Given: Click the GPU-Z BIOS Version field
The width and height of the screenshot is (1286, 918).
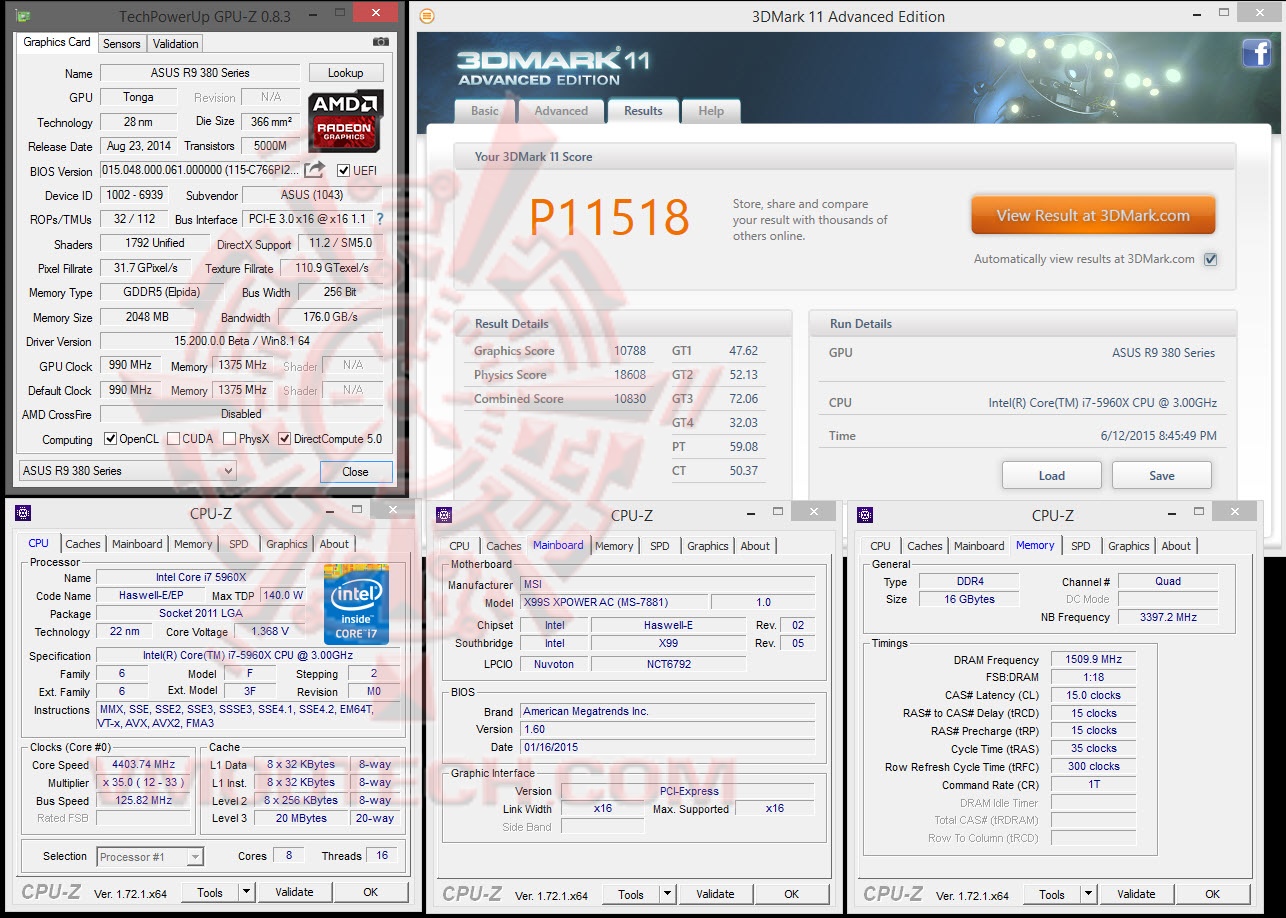Looking at the screenshot, I should click(x=200, y=170).
